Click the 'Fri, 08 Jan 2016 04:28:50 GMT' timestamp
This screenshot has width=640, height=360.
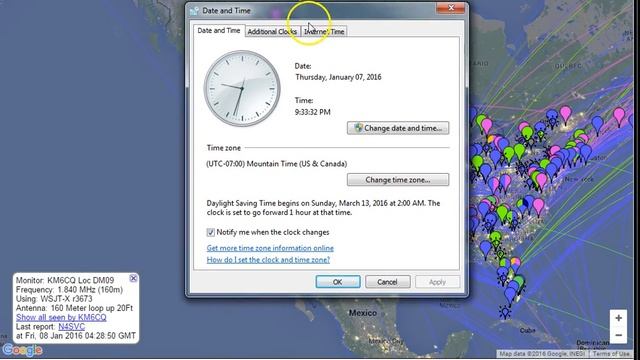point(80,336)
